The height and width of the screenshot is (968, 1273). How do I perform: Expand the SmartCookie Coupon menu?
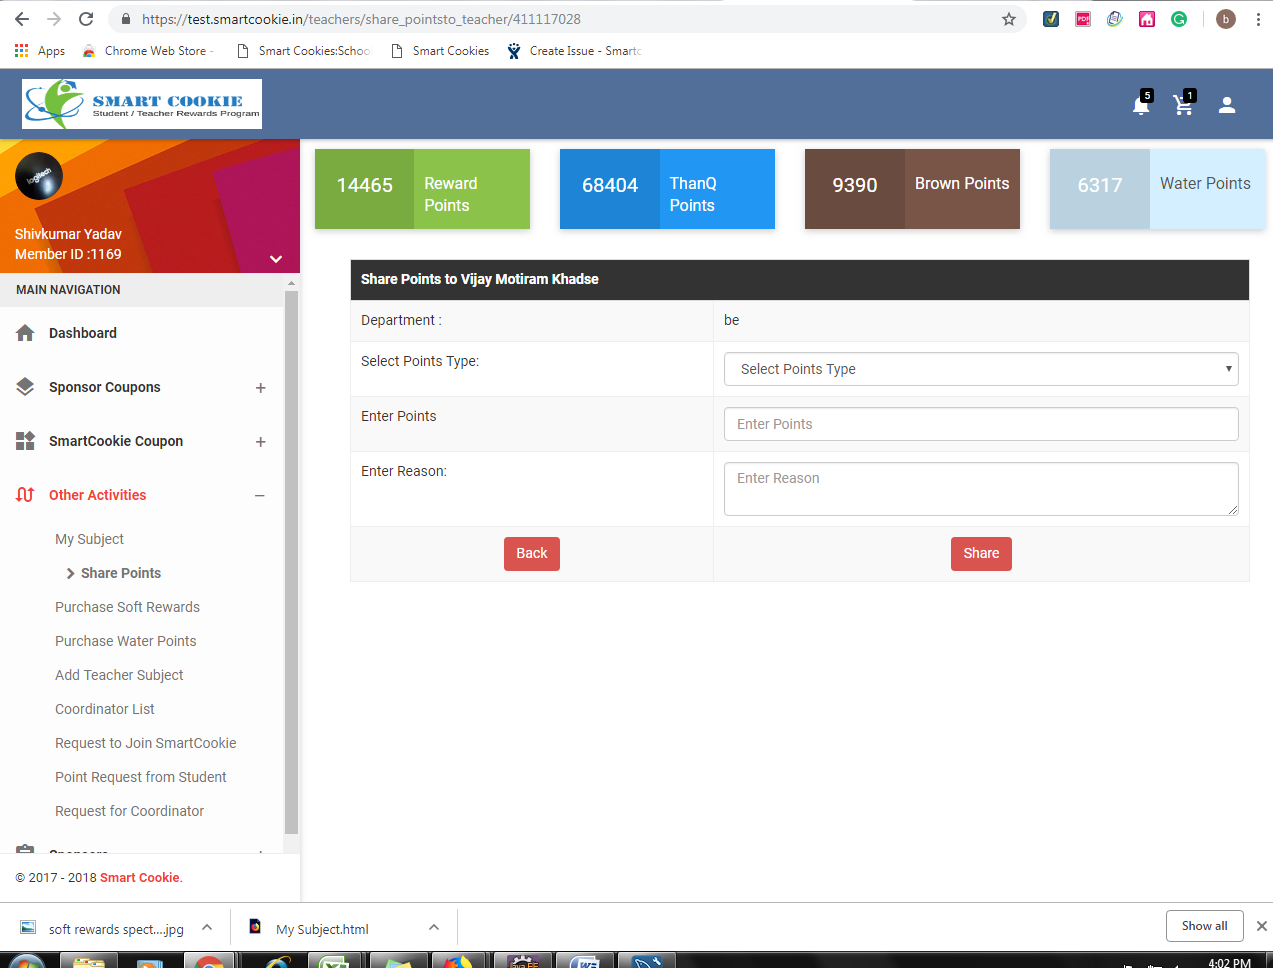(260, 442)
